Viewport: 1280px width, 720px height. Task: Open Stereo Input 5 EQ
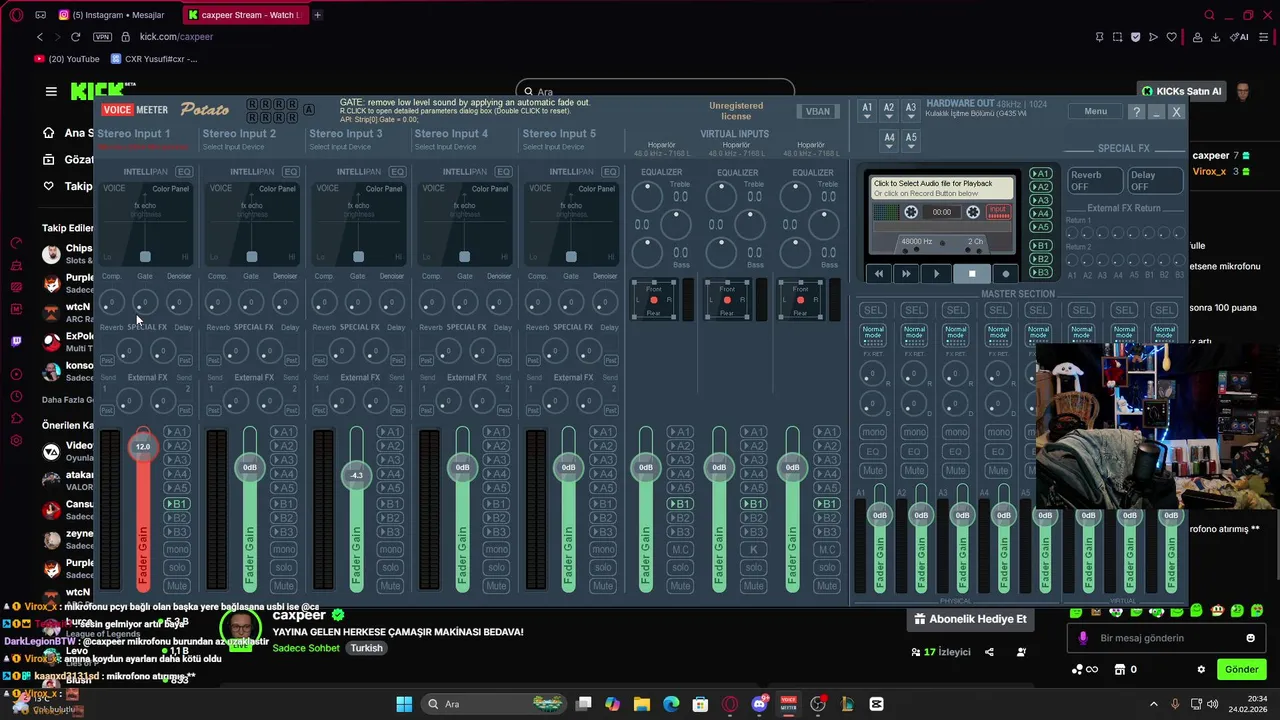pos(610,172)
